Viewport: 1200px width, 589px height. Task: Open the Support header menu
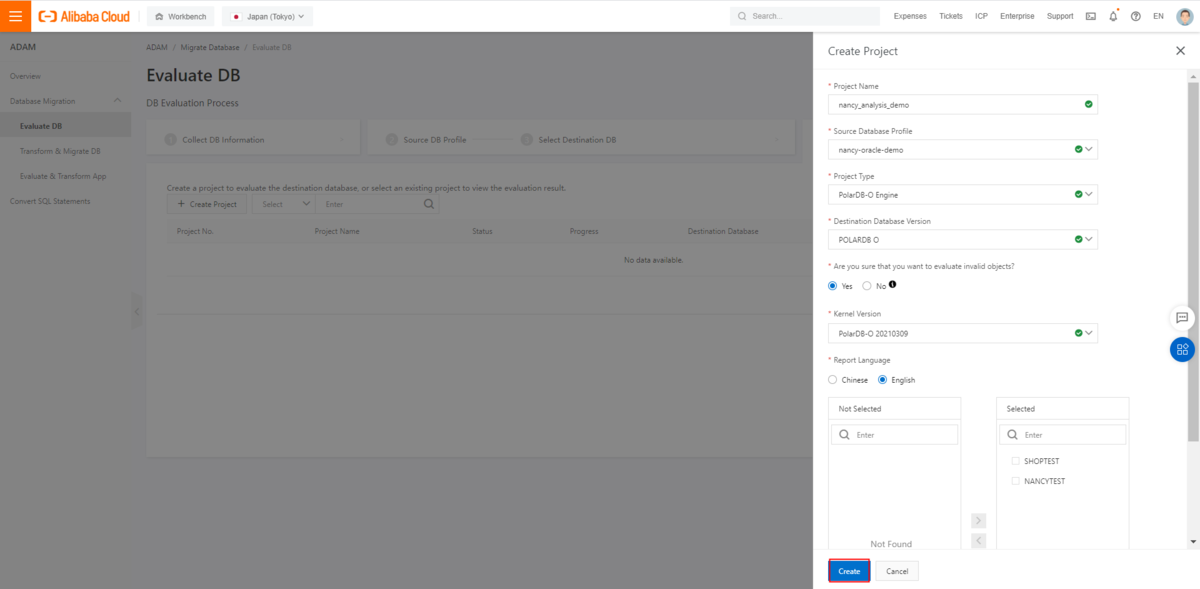(x=1060, y=16)
